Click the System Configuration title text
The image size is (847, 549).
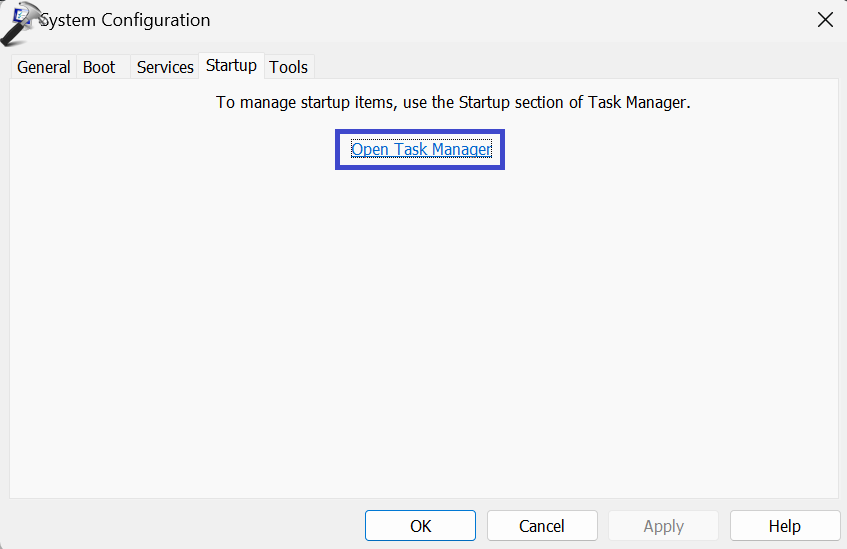click(x=125, y=20)
